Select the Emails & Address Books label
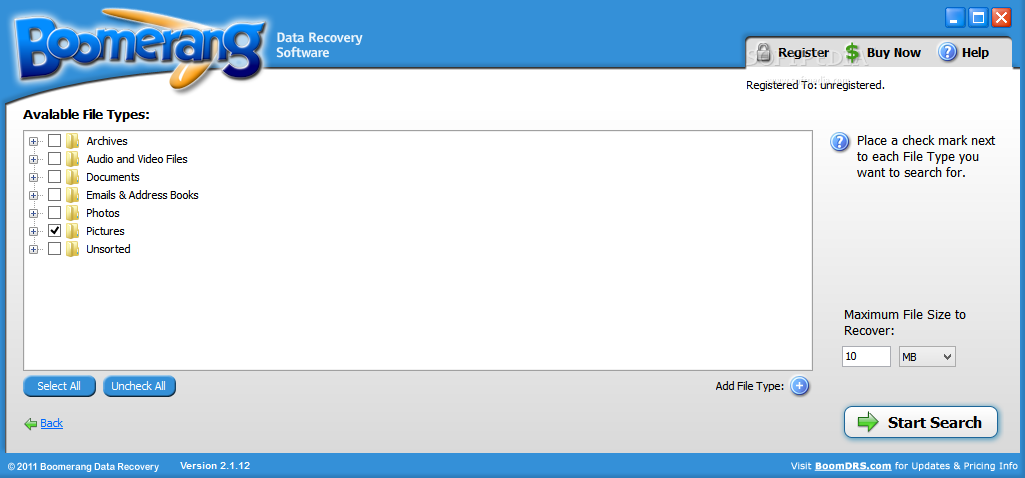1025x478 pixels. pos(143,195)
